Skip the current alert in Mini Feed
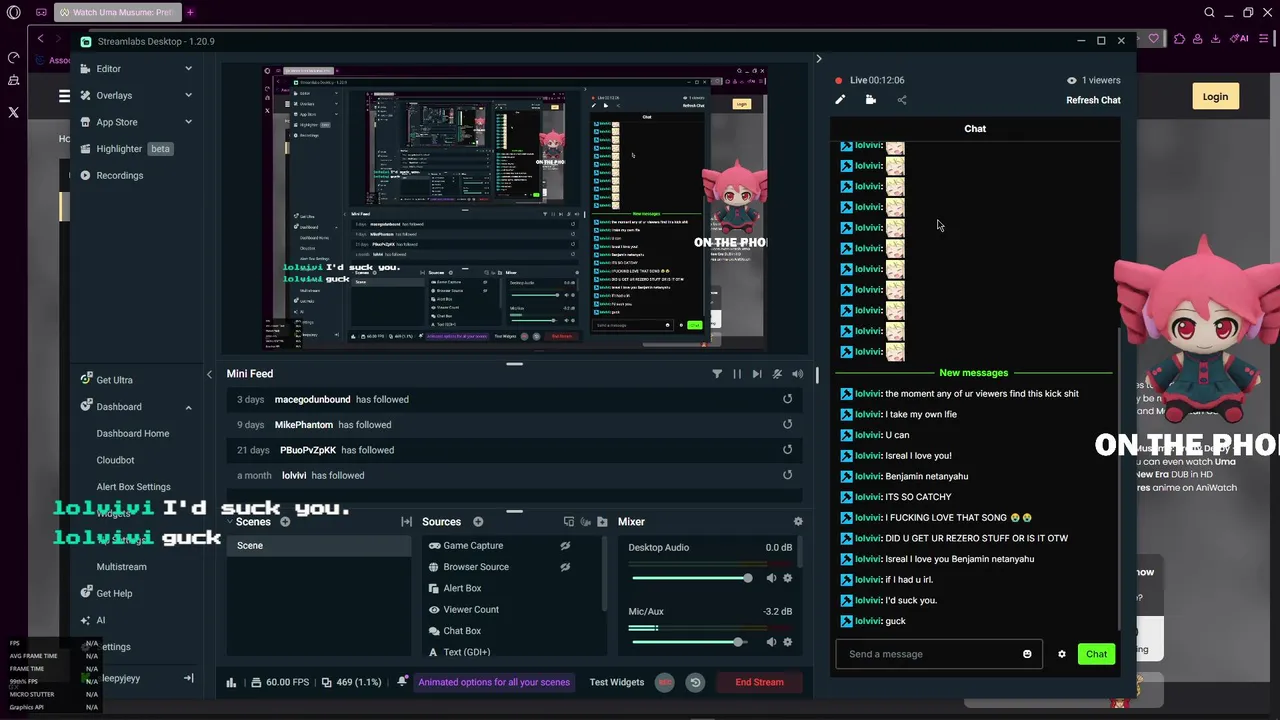The image size is (1280, 720). tap(757, 374)
